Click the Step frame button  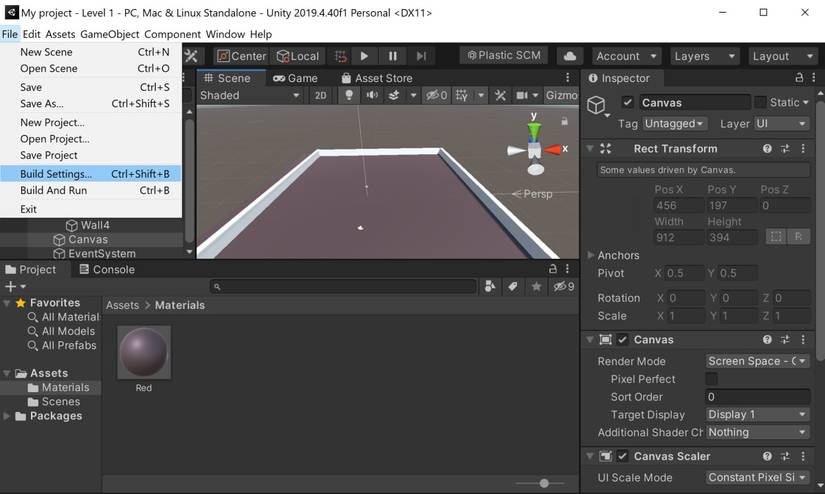point(421,56)
